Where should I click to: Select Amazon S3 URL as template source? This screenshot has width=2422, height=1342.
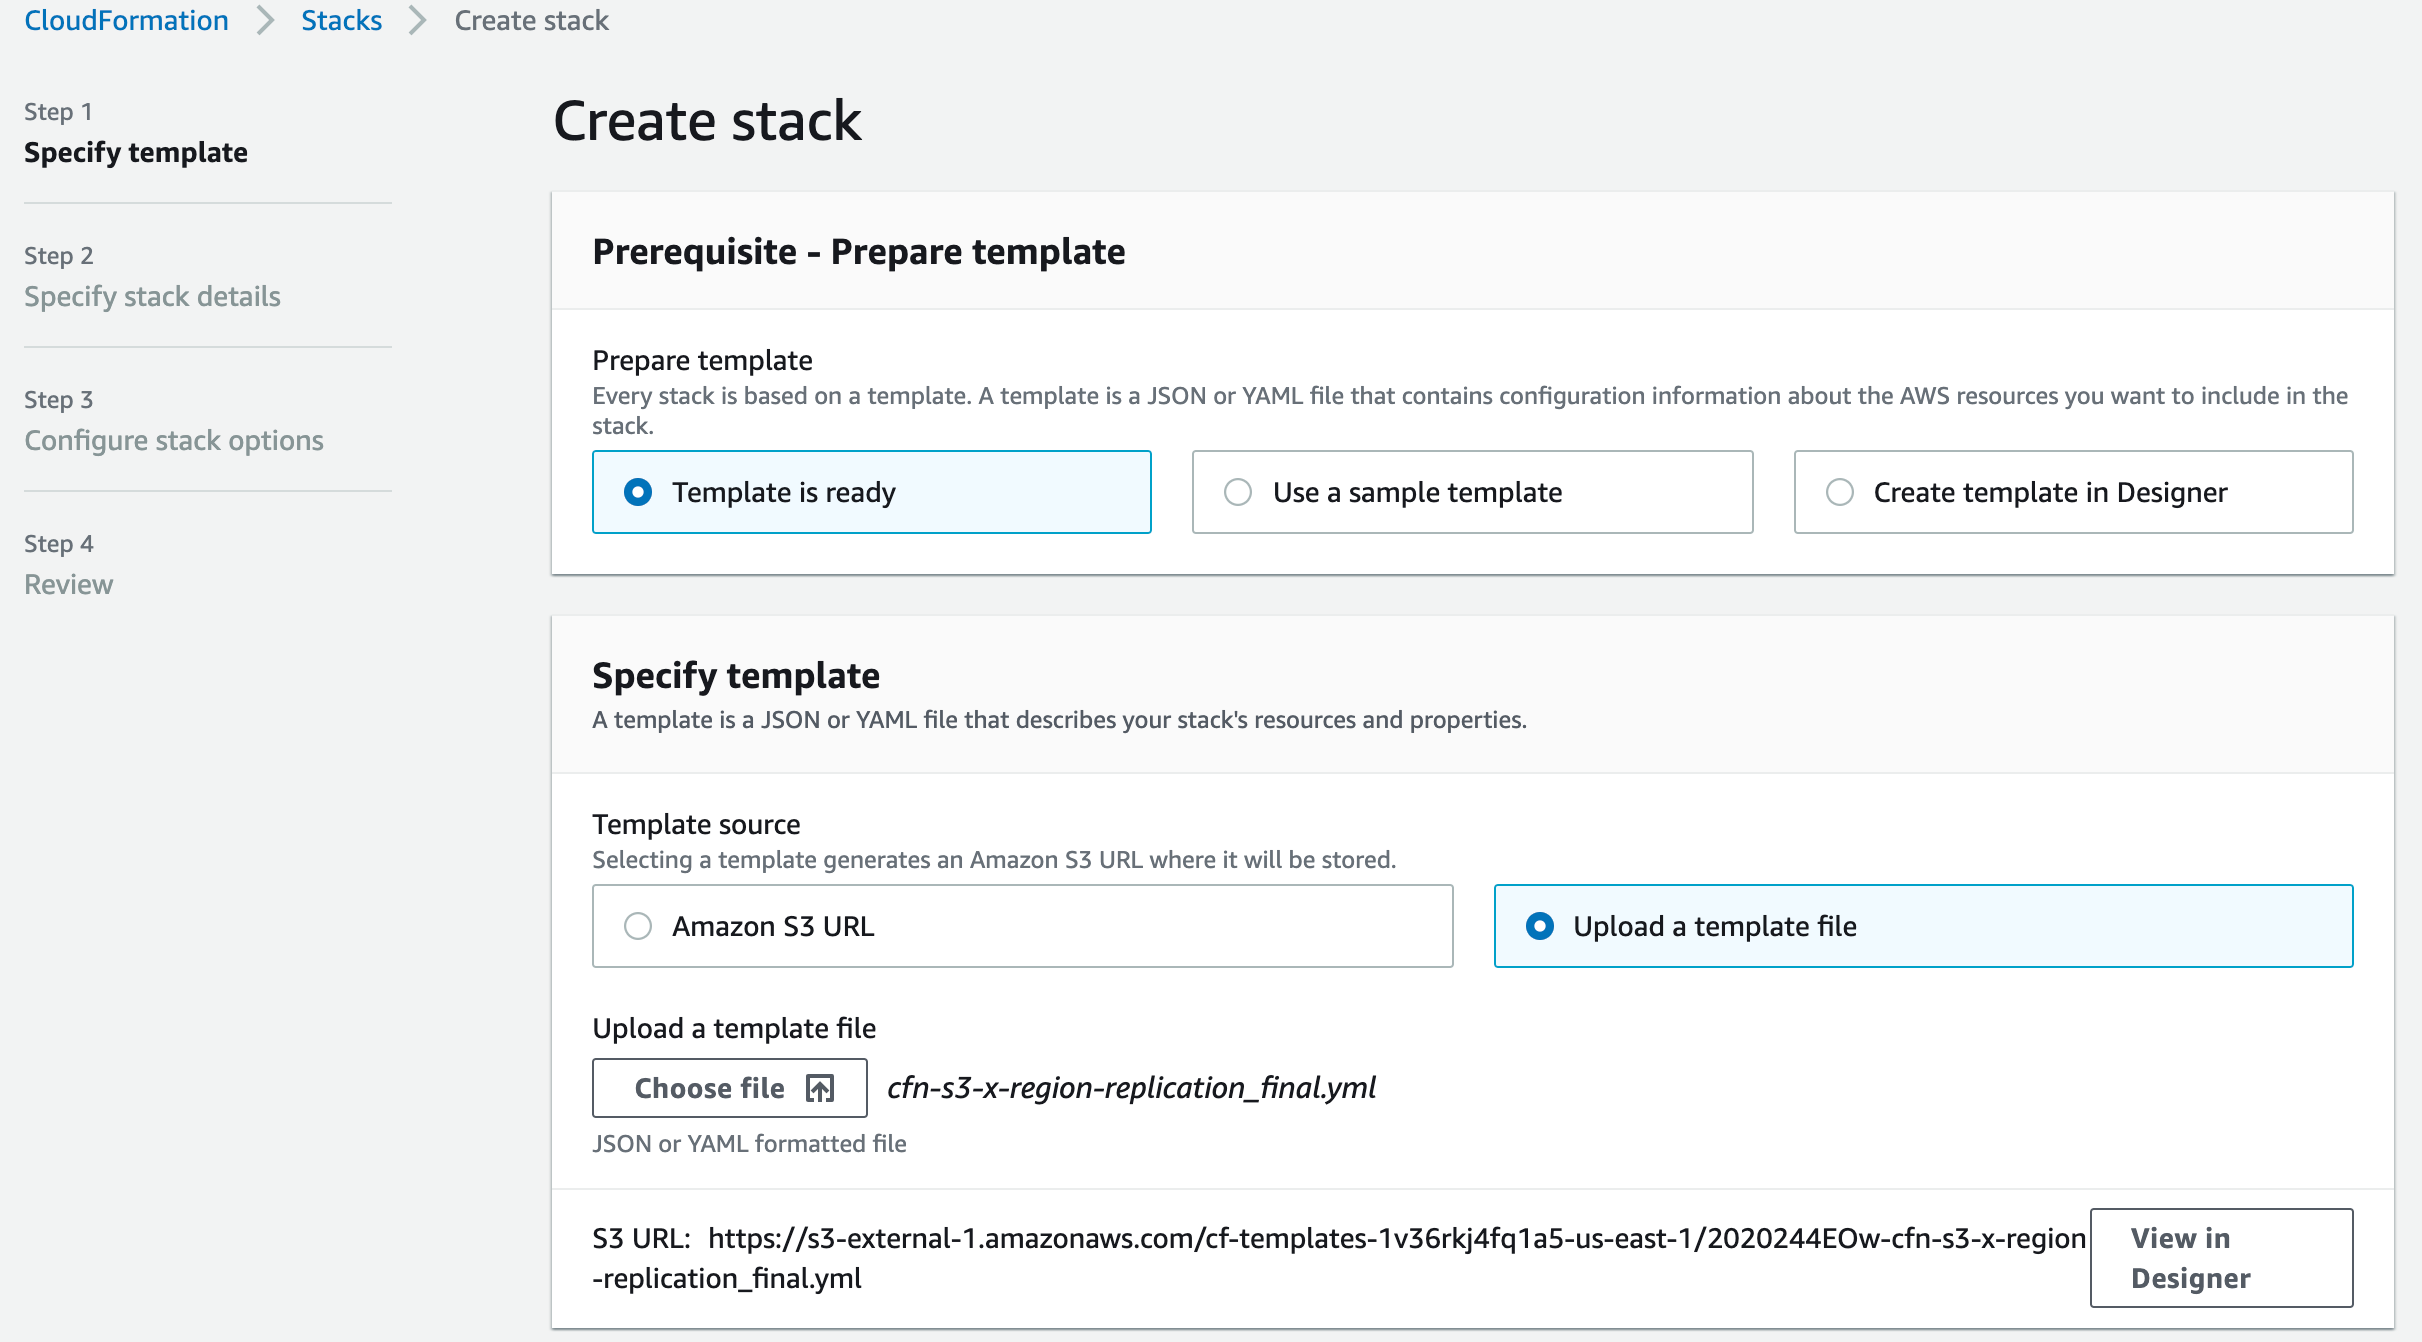pos(638,926)
